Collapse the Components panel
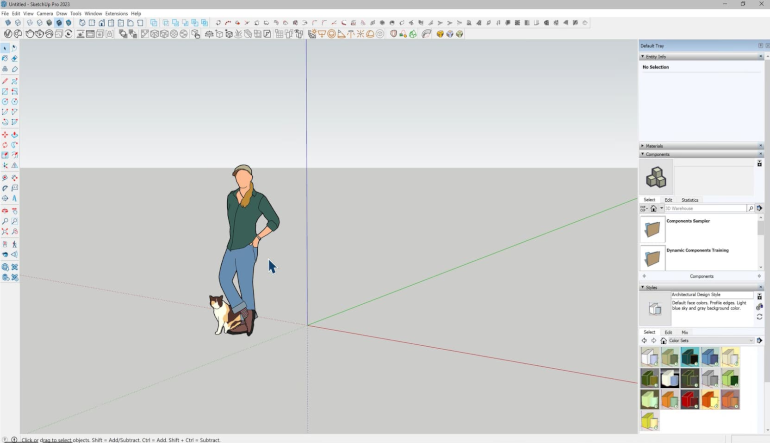The height and width of the screenshot is (443, 770). point(643,154)
